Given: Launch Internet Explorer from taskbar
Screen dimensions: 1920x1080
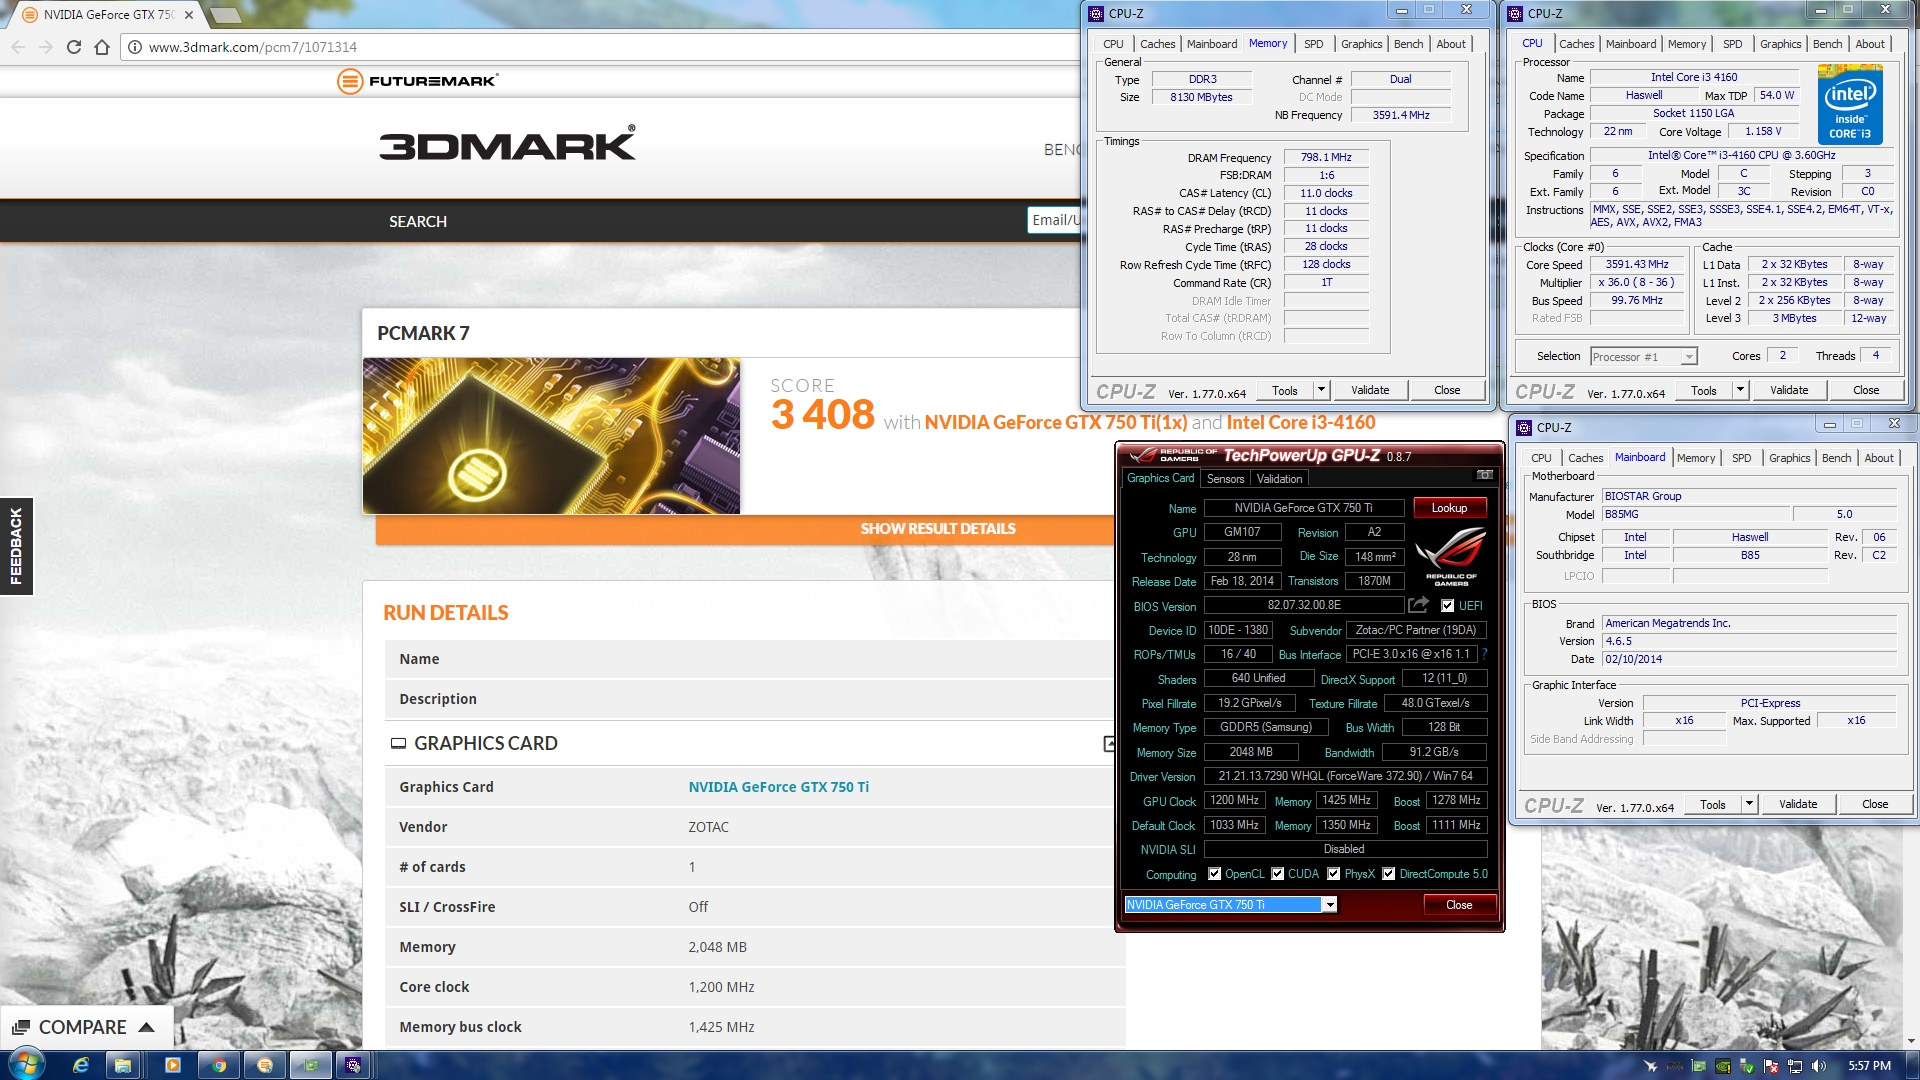Looking at the screenshot, I should click(81, 1065).
